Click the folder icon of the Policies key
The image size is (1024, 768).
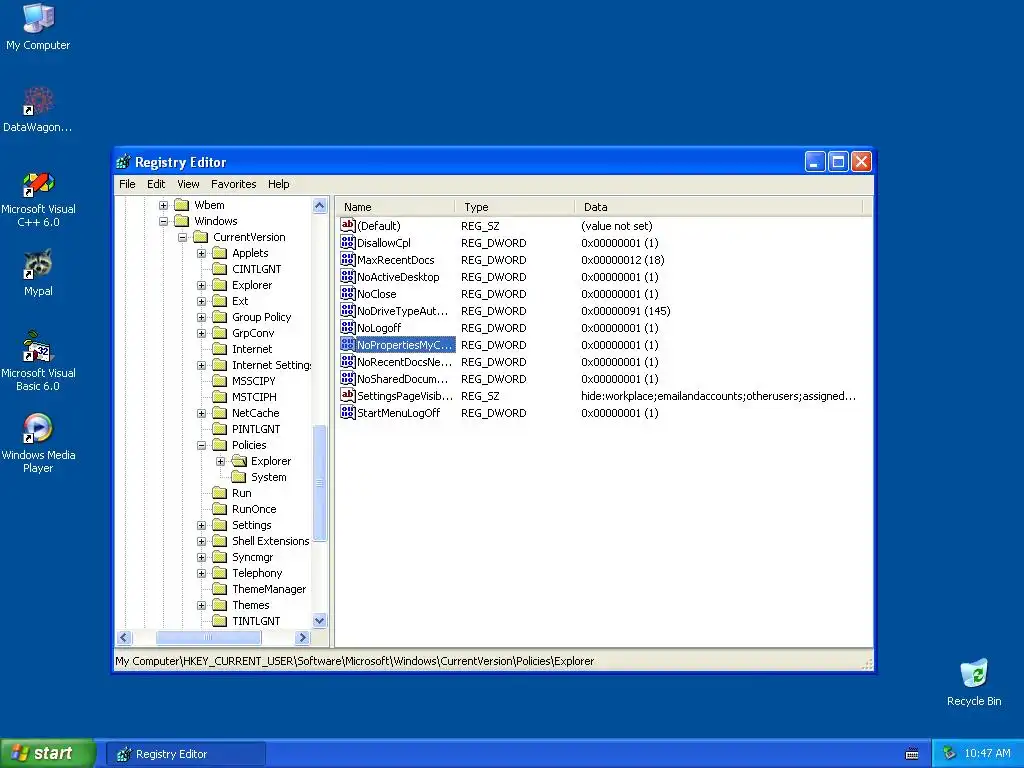click(220, 445)
